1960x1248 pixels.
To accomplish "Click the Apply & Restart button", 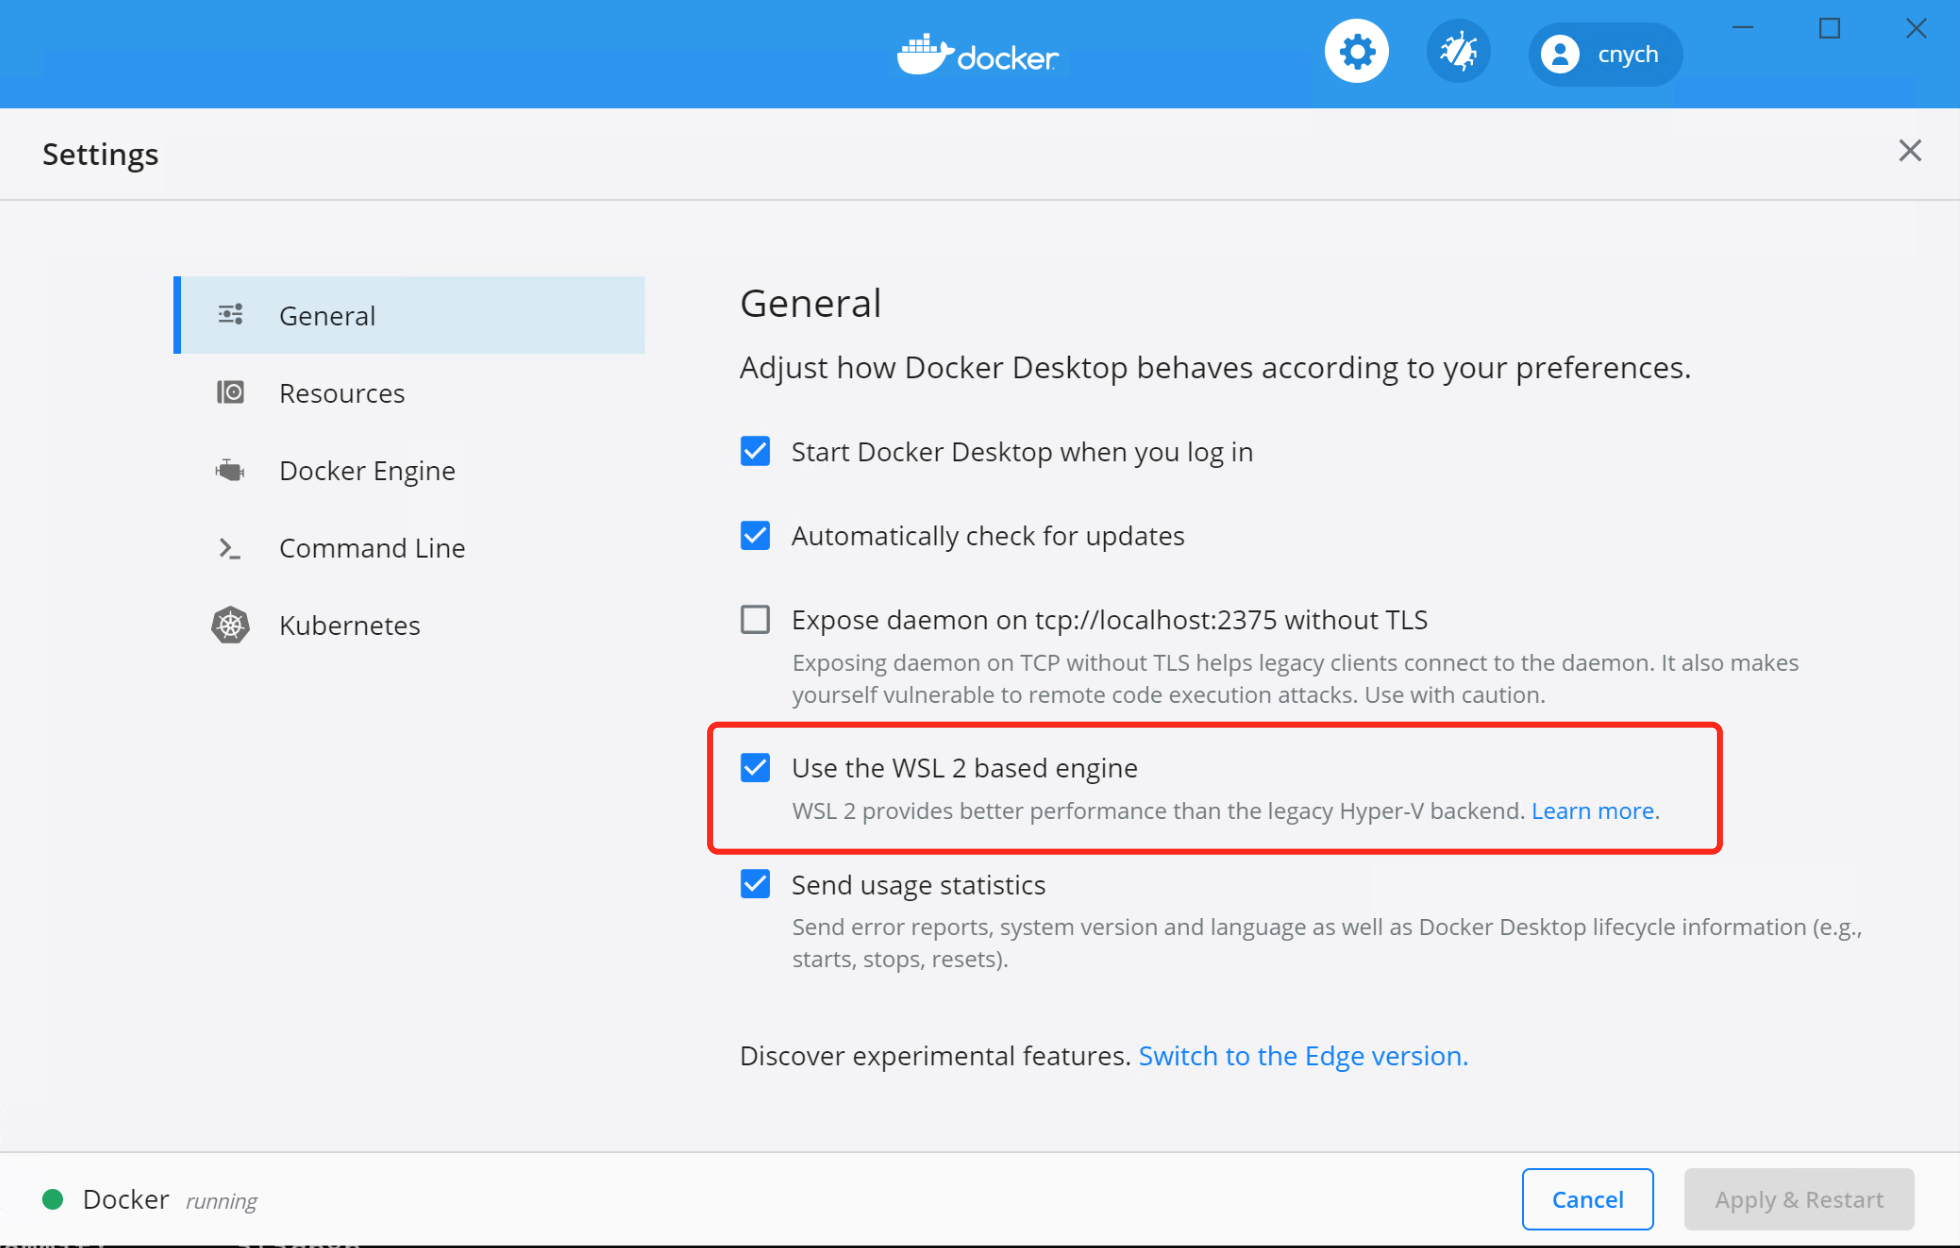I will [1799, 1199].
